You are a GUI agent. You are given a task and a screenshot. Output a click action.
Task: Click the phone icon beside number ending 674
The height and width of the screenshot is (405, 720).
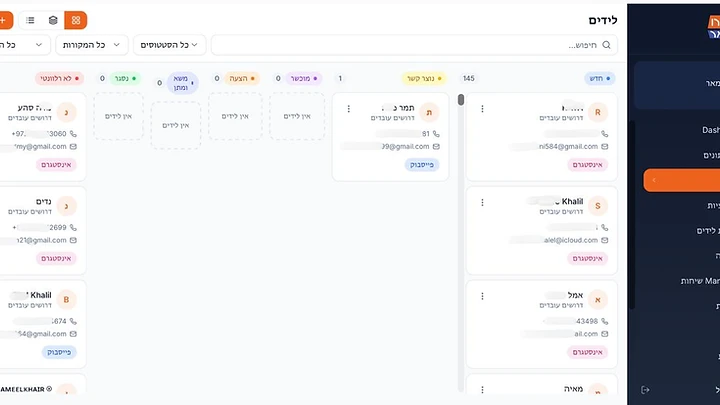pos(73,321)
